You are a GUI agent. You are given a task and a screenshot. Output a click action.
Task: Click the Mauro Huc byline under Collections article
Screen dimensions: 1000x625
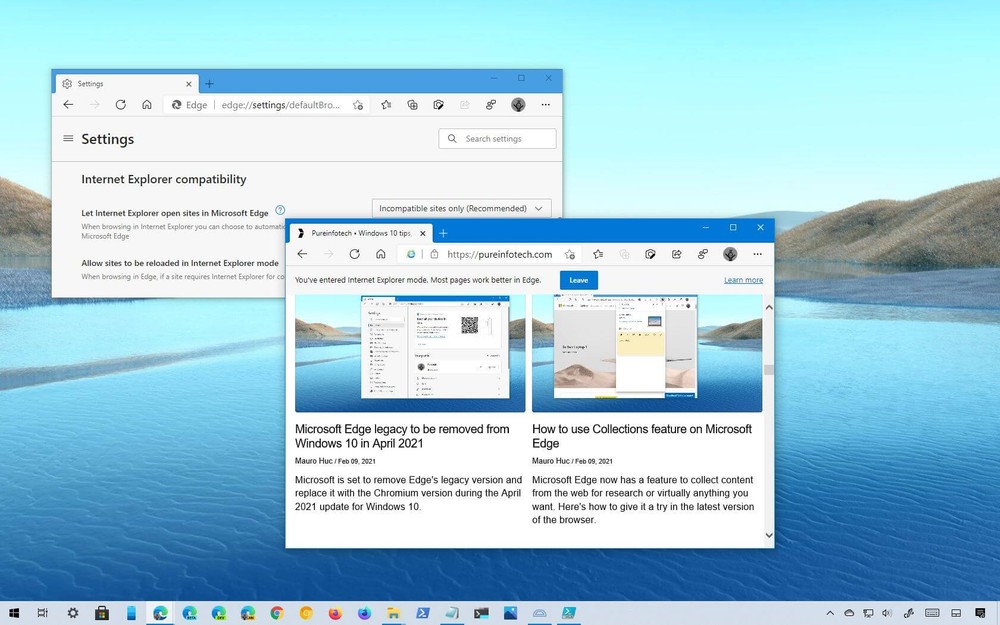pyautogui.click(x=551, y=460)
